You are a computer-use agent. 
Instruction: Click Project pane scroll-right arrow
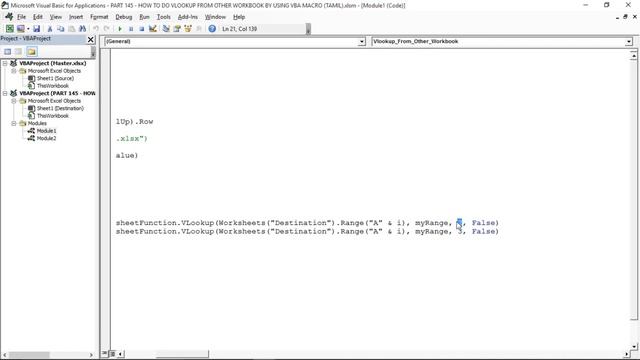click(x=91, y=355)
